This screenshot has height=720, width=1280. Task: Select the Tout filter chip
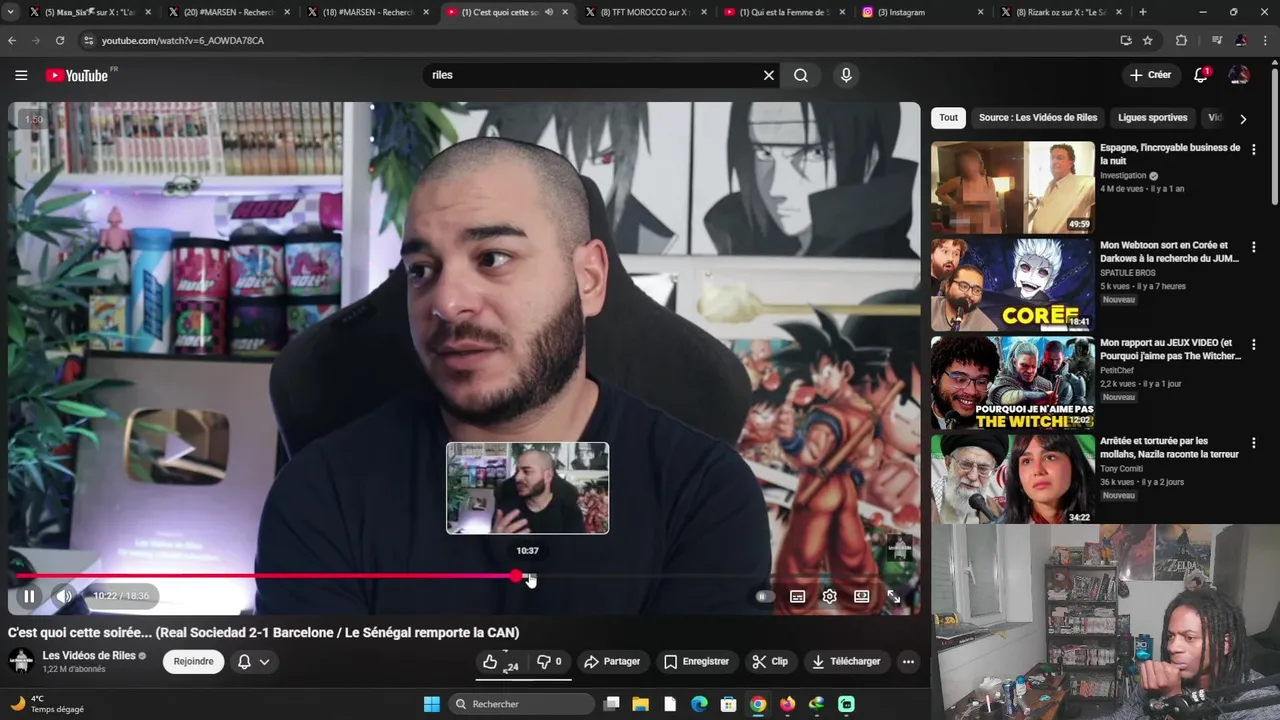(948, 117)
